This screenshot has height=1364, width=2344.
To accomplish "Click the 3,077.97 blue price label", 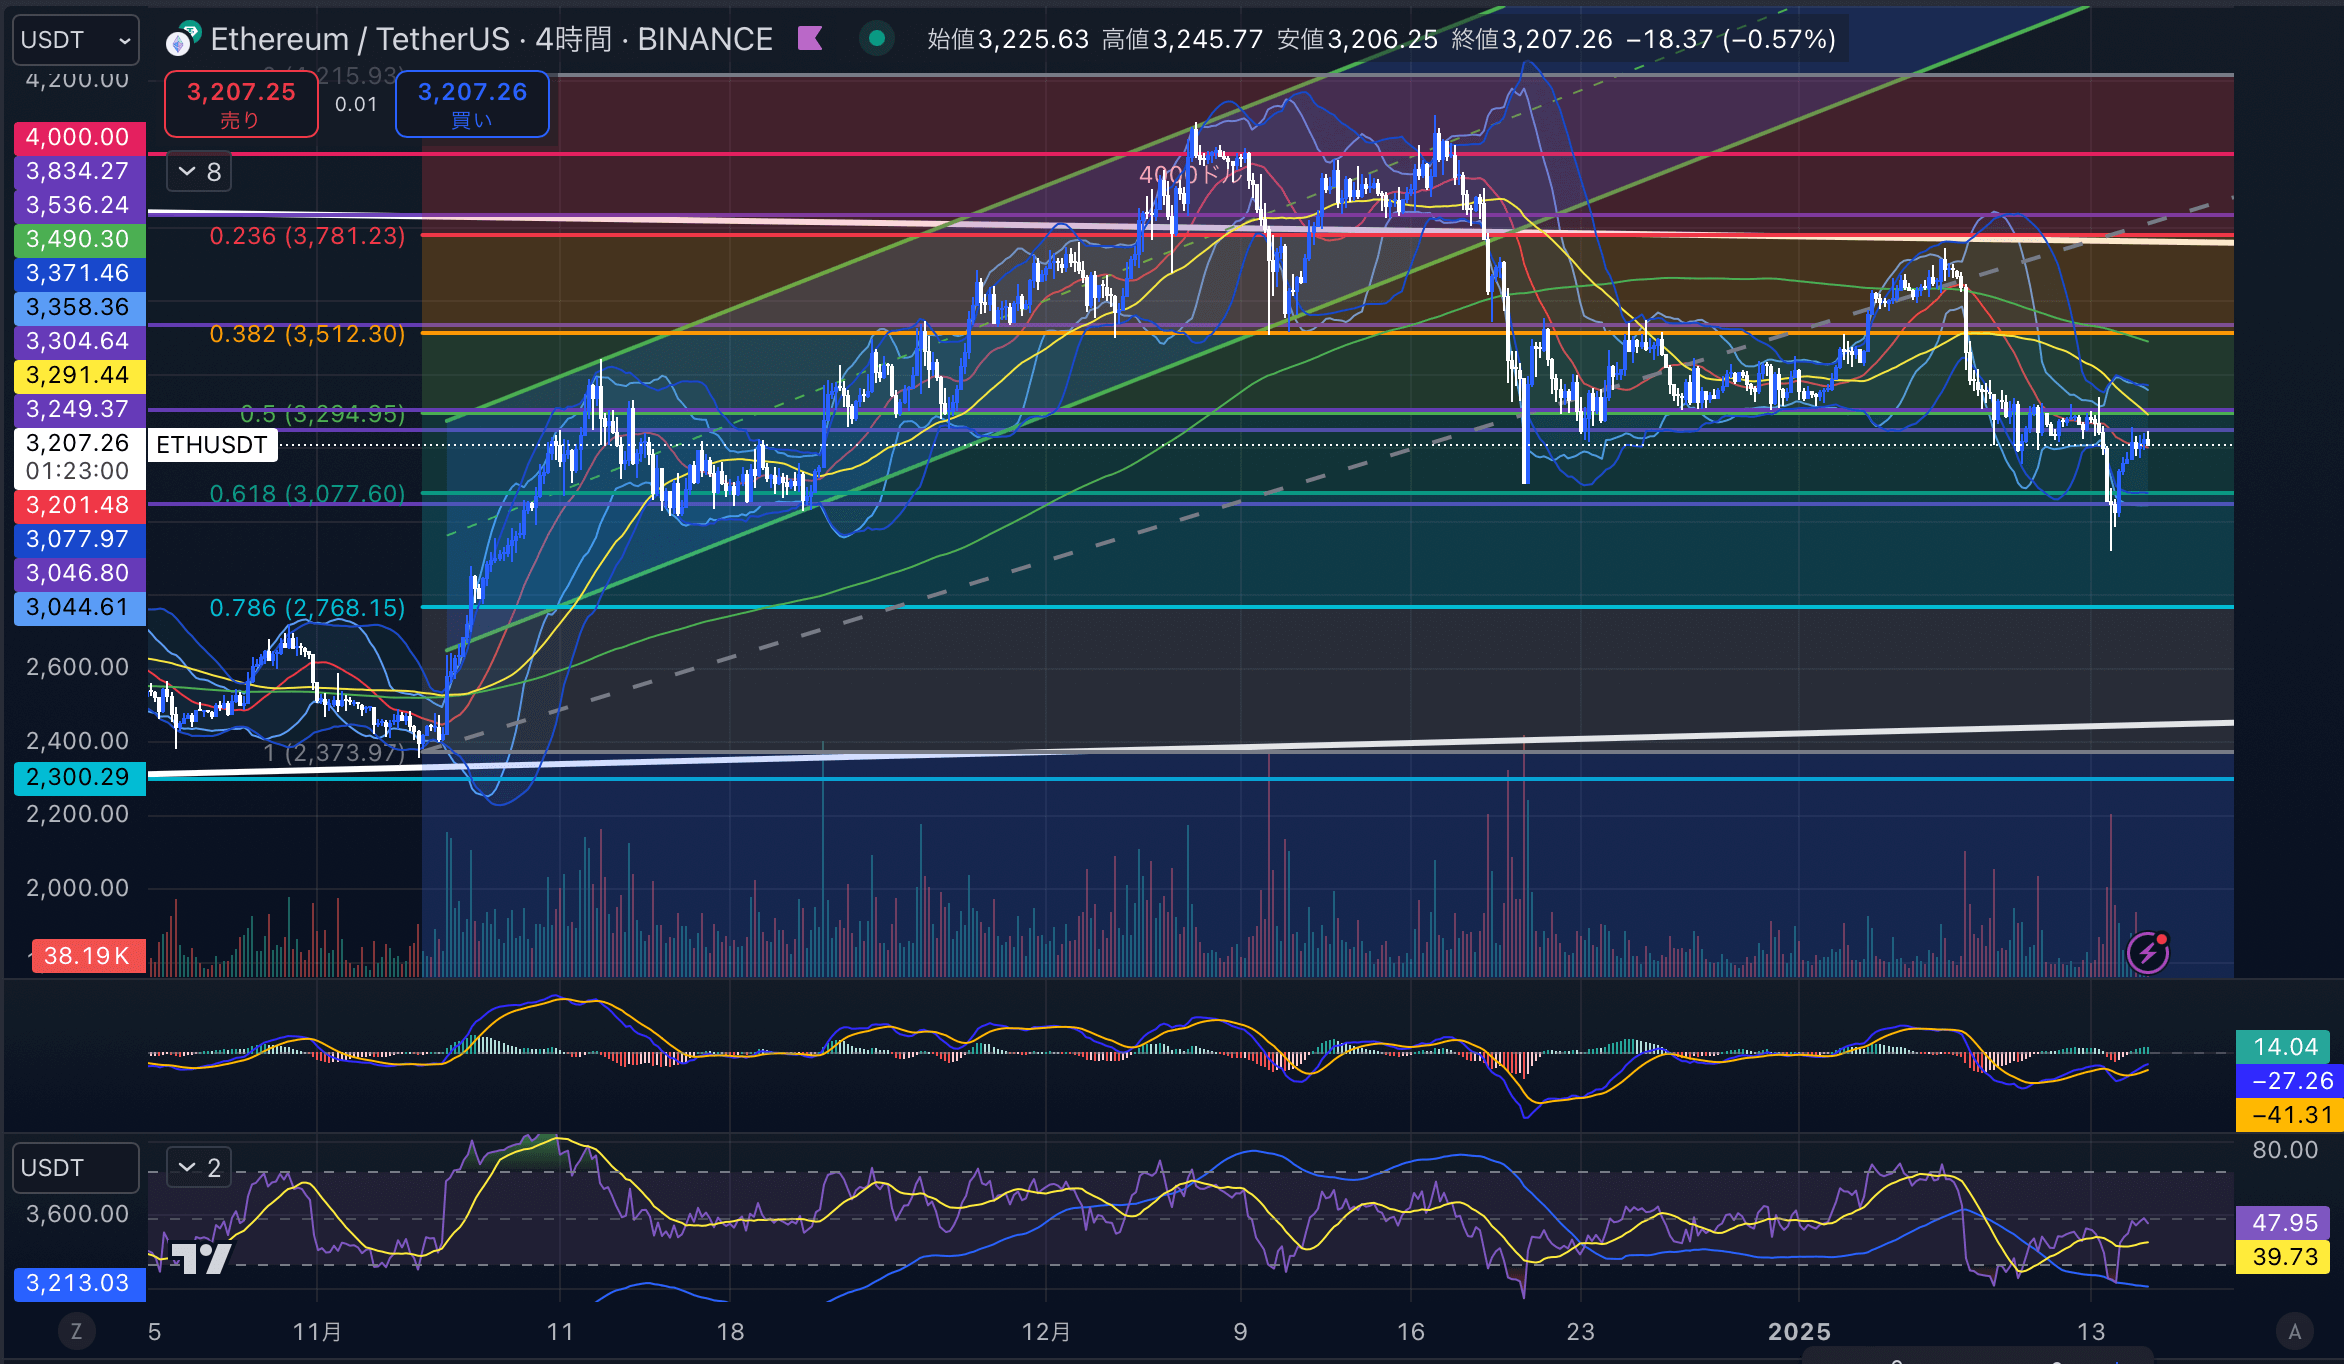I will (x=79, y=539).
